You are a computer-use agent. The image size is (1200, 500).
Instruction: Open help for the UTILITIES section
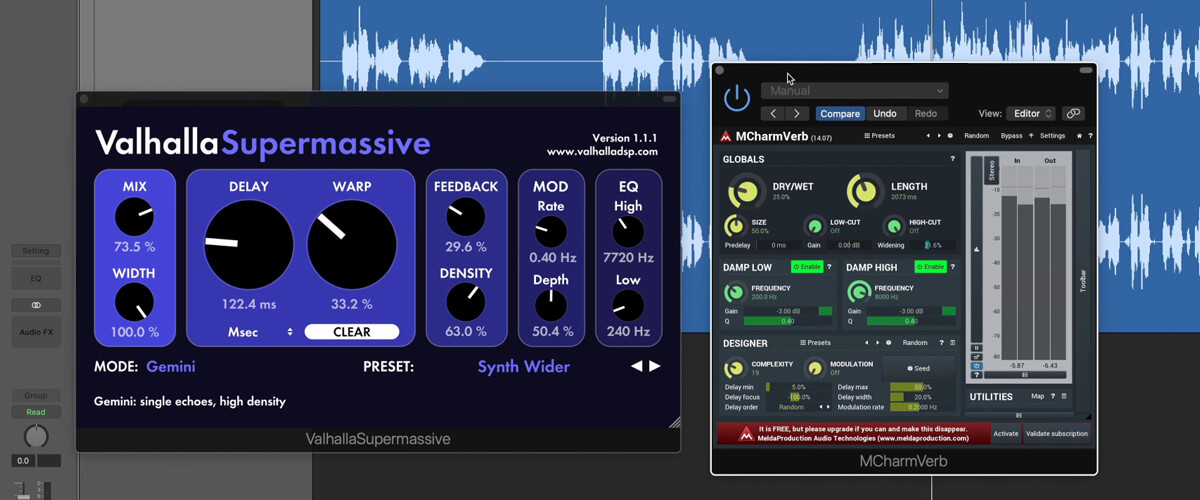[x=1053, y=396]
